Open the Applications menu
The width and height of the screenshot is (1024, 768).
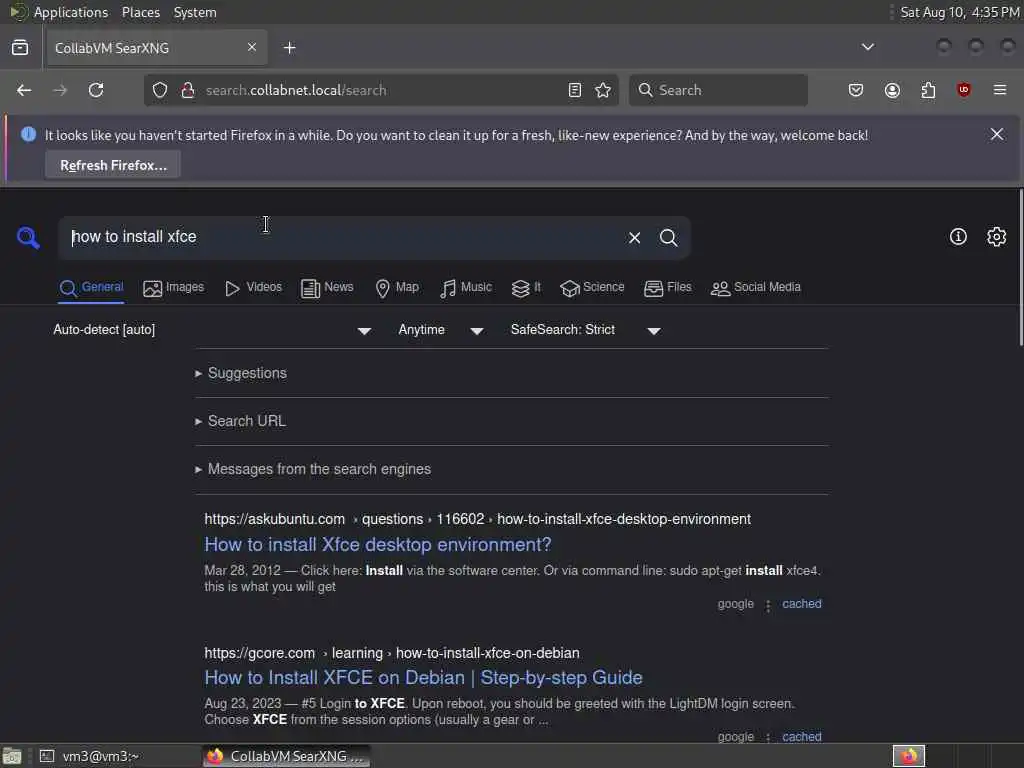(71, 12)
